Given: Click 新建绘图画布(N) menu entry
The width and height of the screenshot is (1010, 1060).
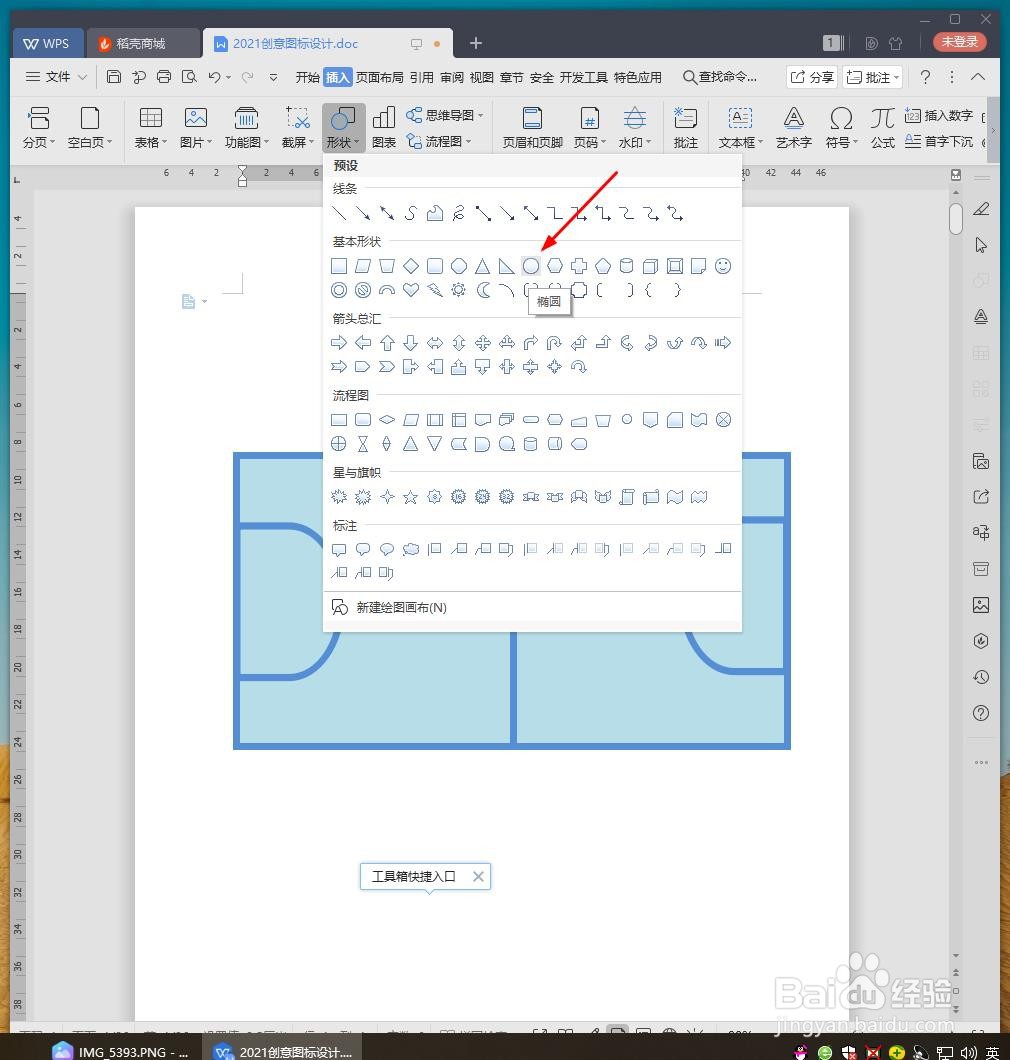Looking at the screenshot, I should tap(402, 607).
